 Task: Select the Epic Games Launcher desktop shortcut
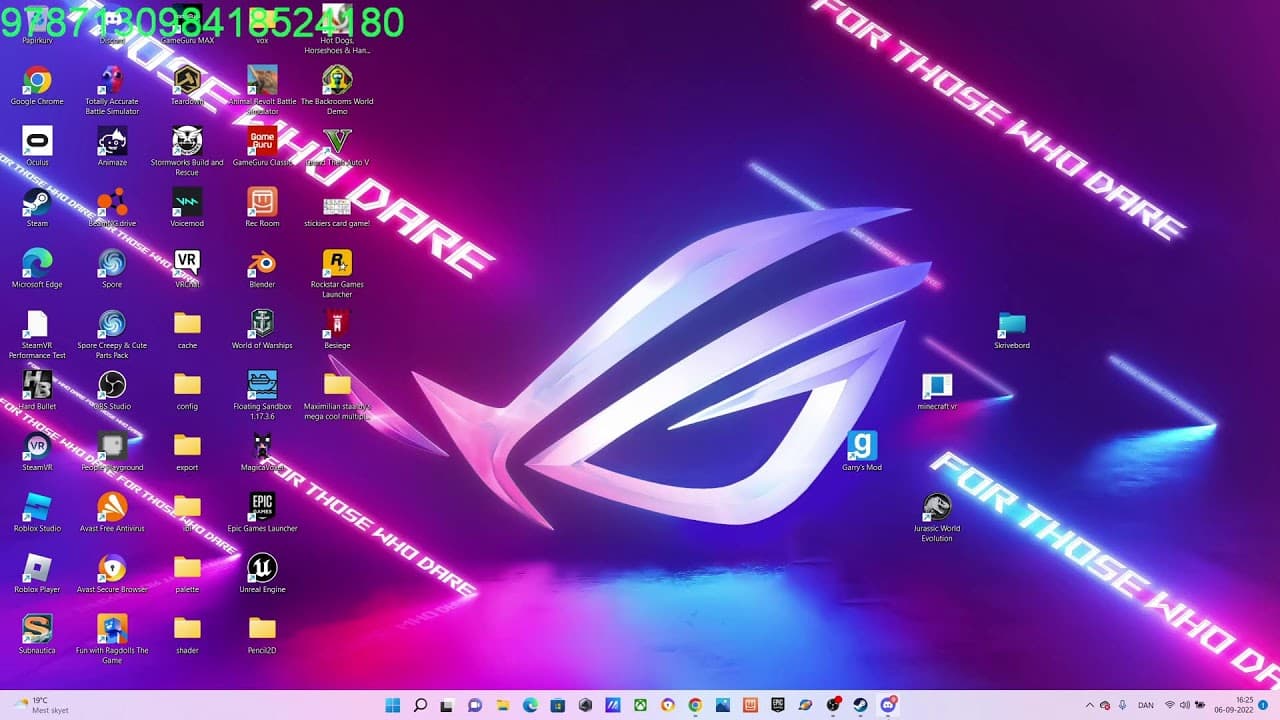coord(262,513)
